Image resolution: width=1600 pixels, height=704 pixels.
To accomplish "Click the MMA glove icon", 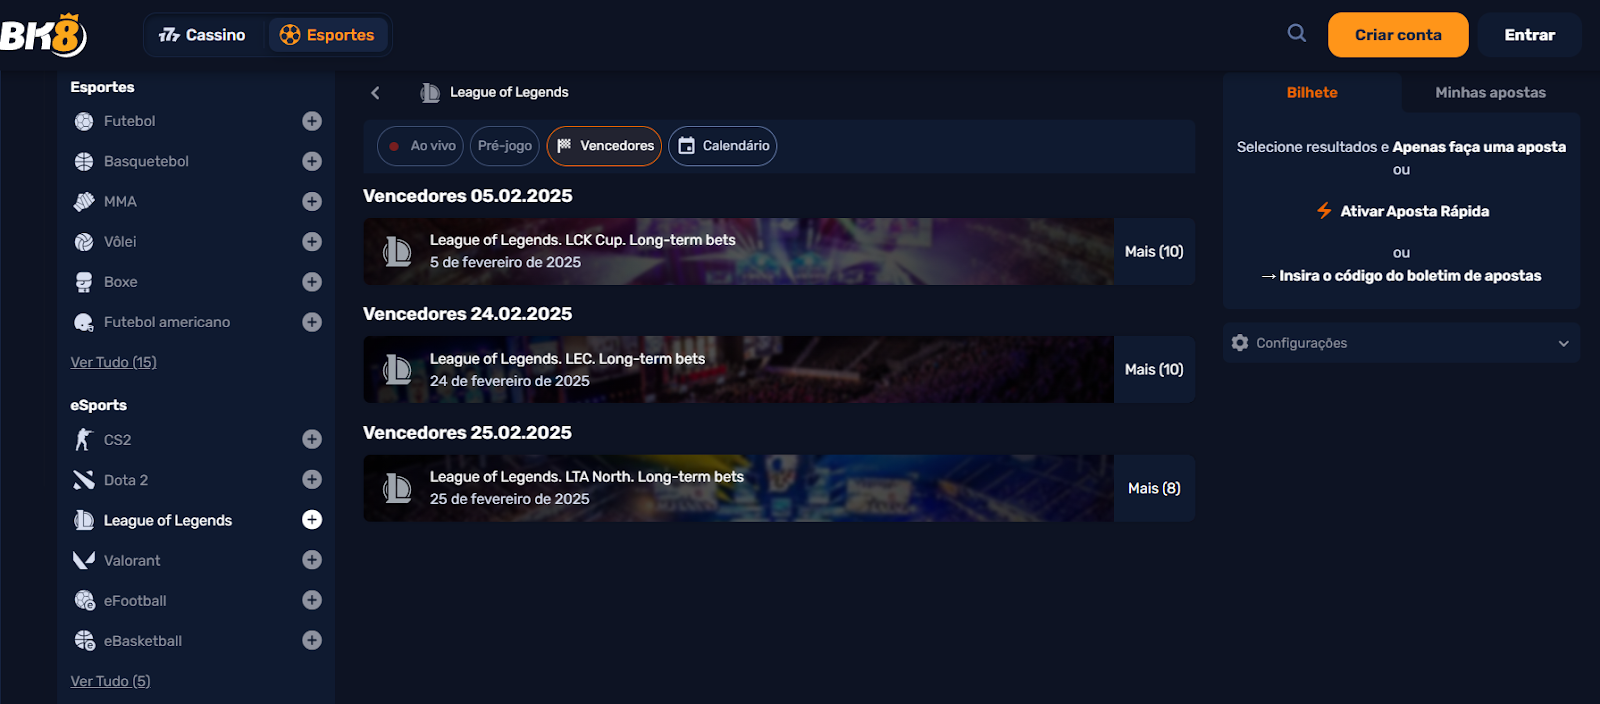I will [84, 201].
